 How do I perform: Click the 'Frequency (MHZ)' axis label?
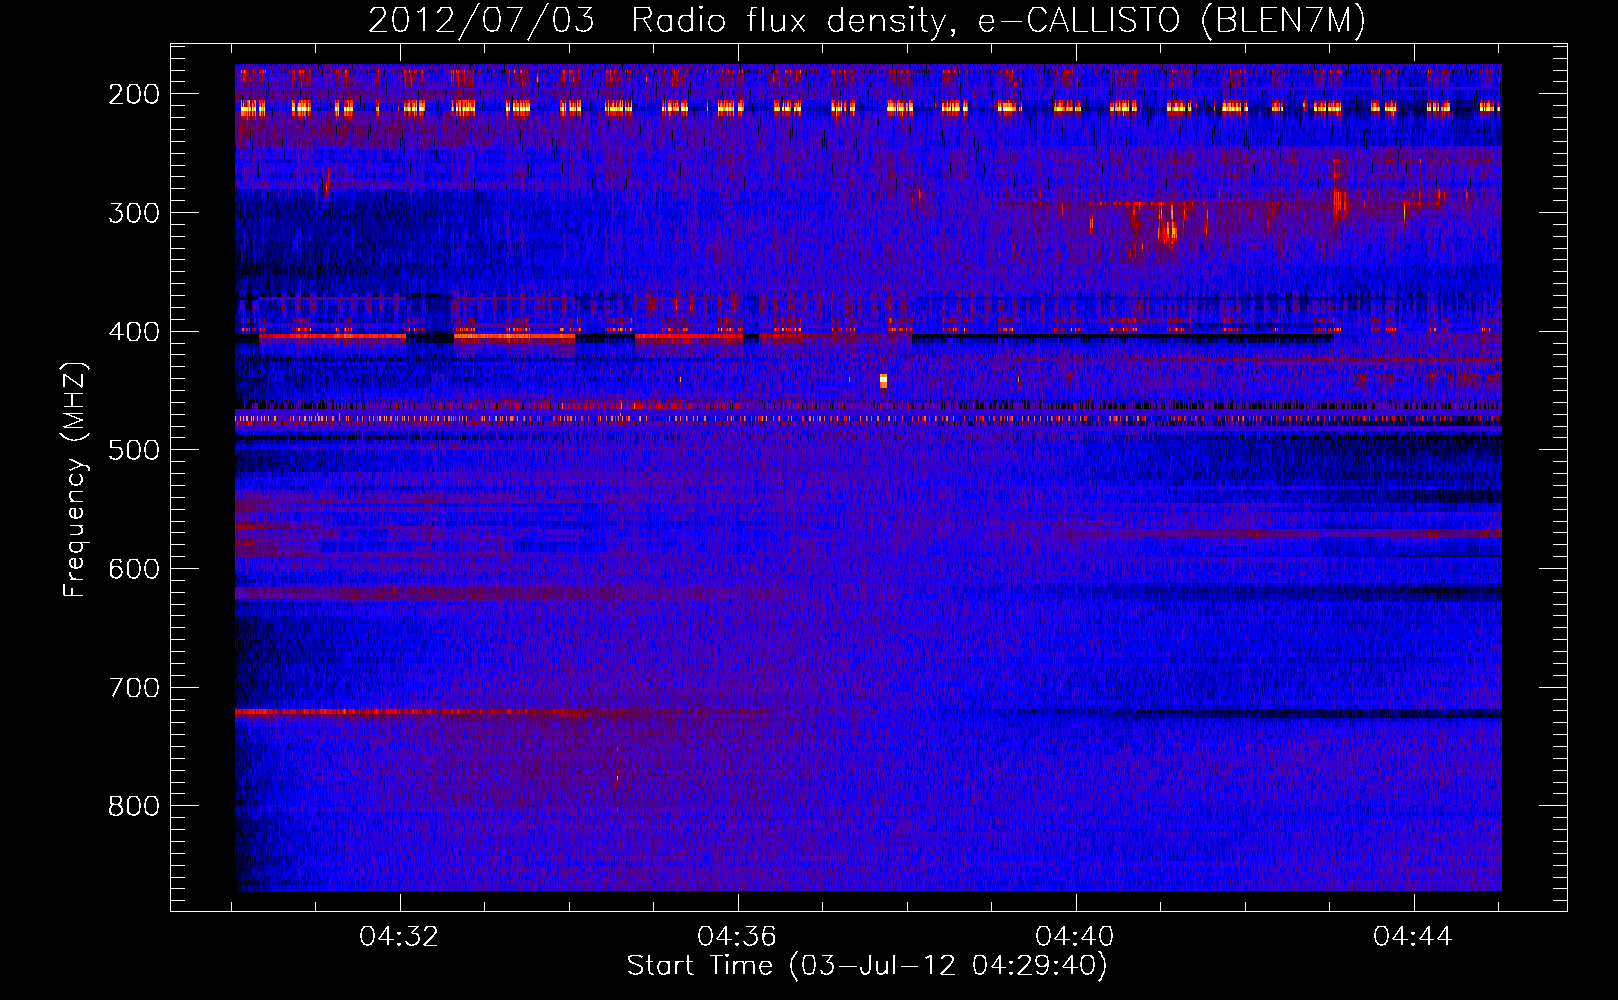[75, 479]
